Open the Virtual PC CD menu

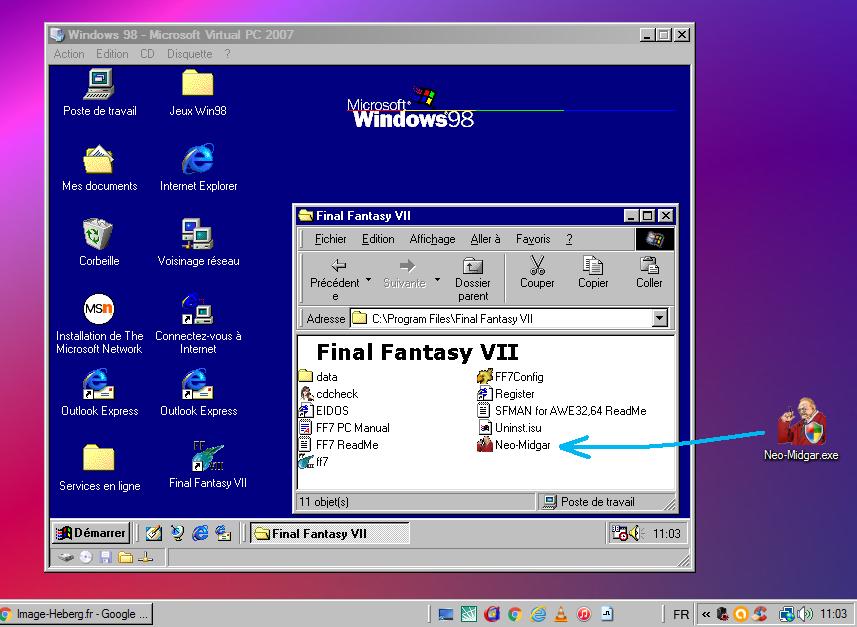coord(147,54)
